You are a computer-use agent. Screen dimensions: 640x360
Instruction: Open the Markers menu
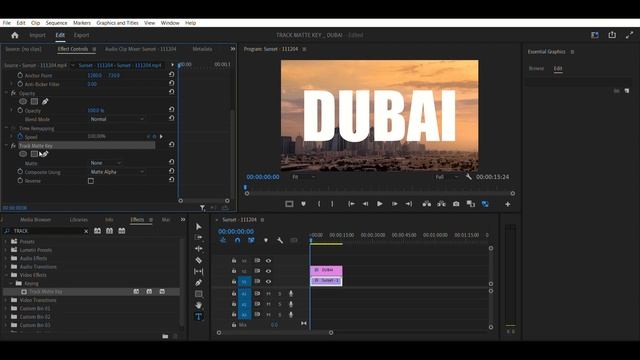82,23
